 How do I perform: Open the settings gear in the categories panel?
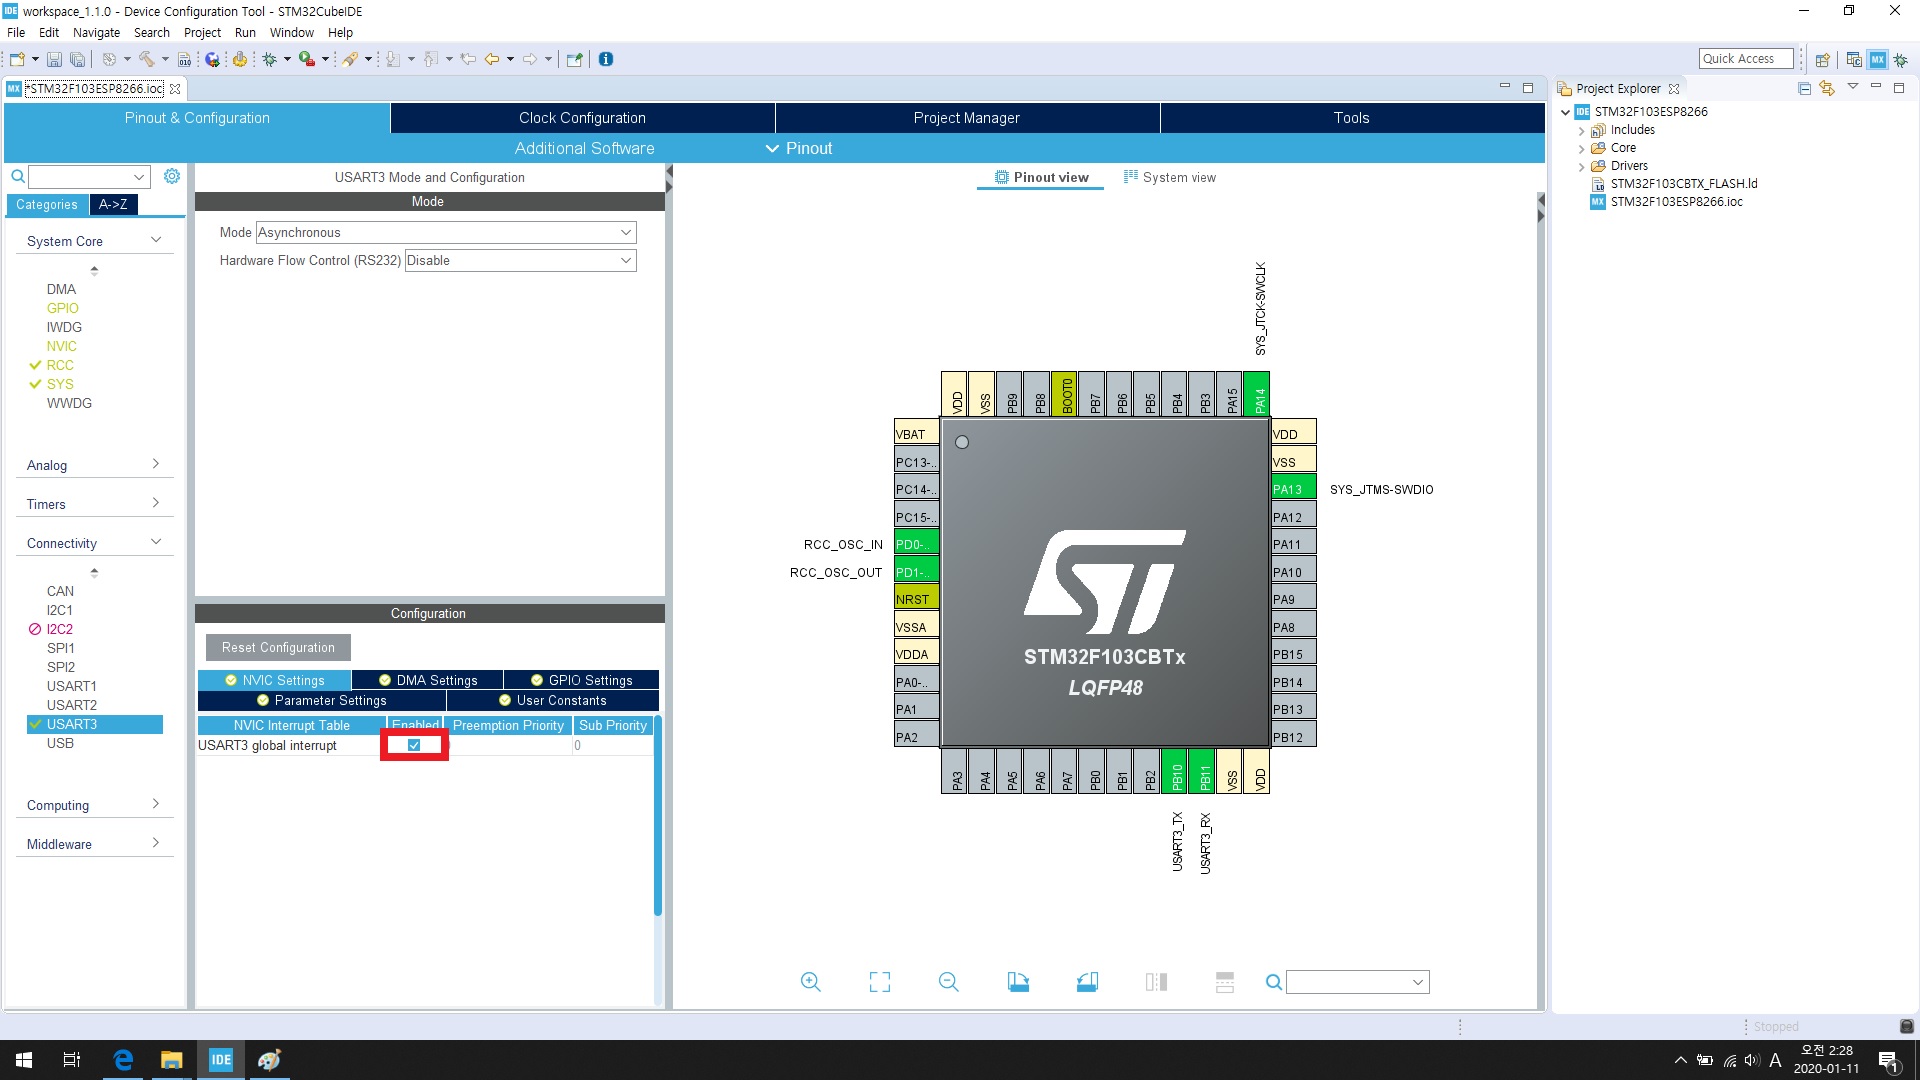[x=172, y=176]
